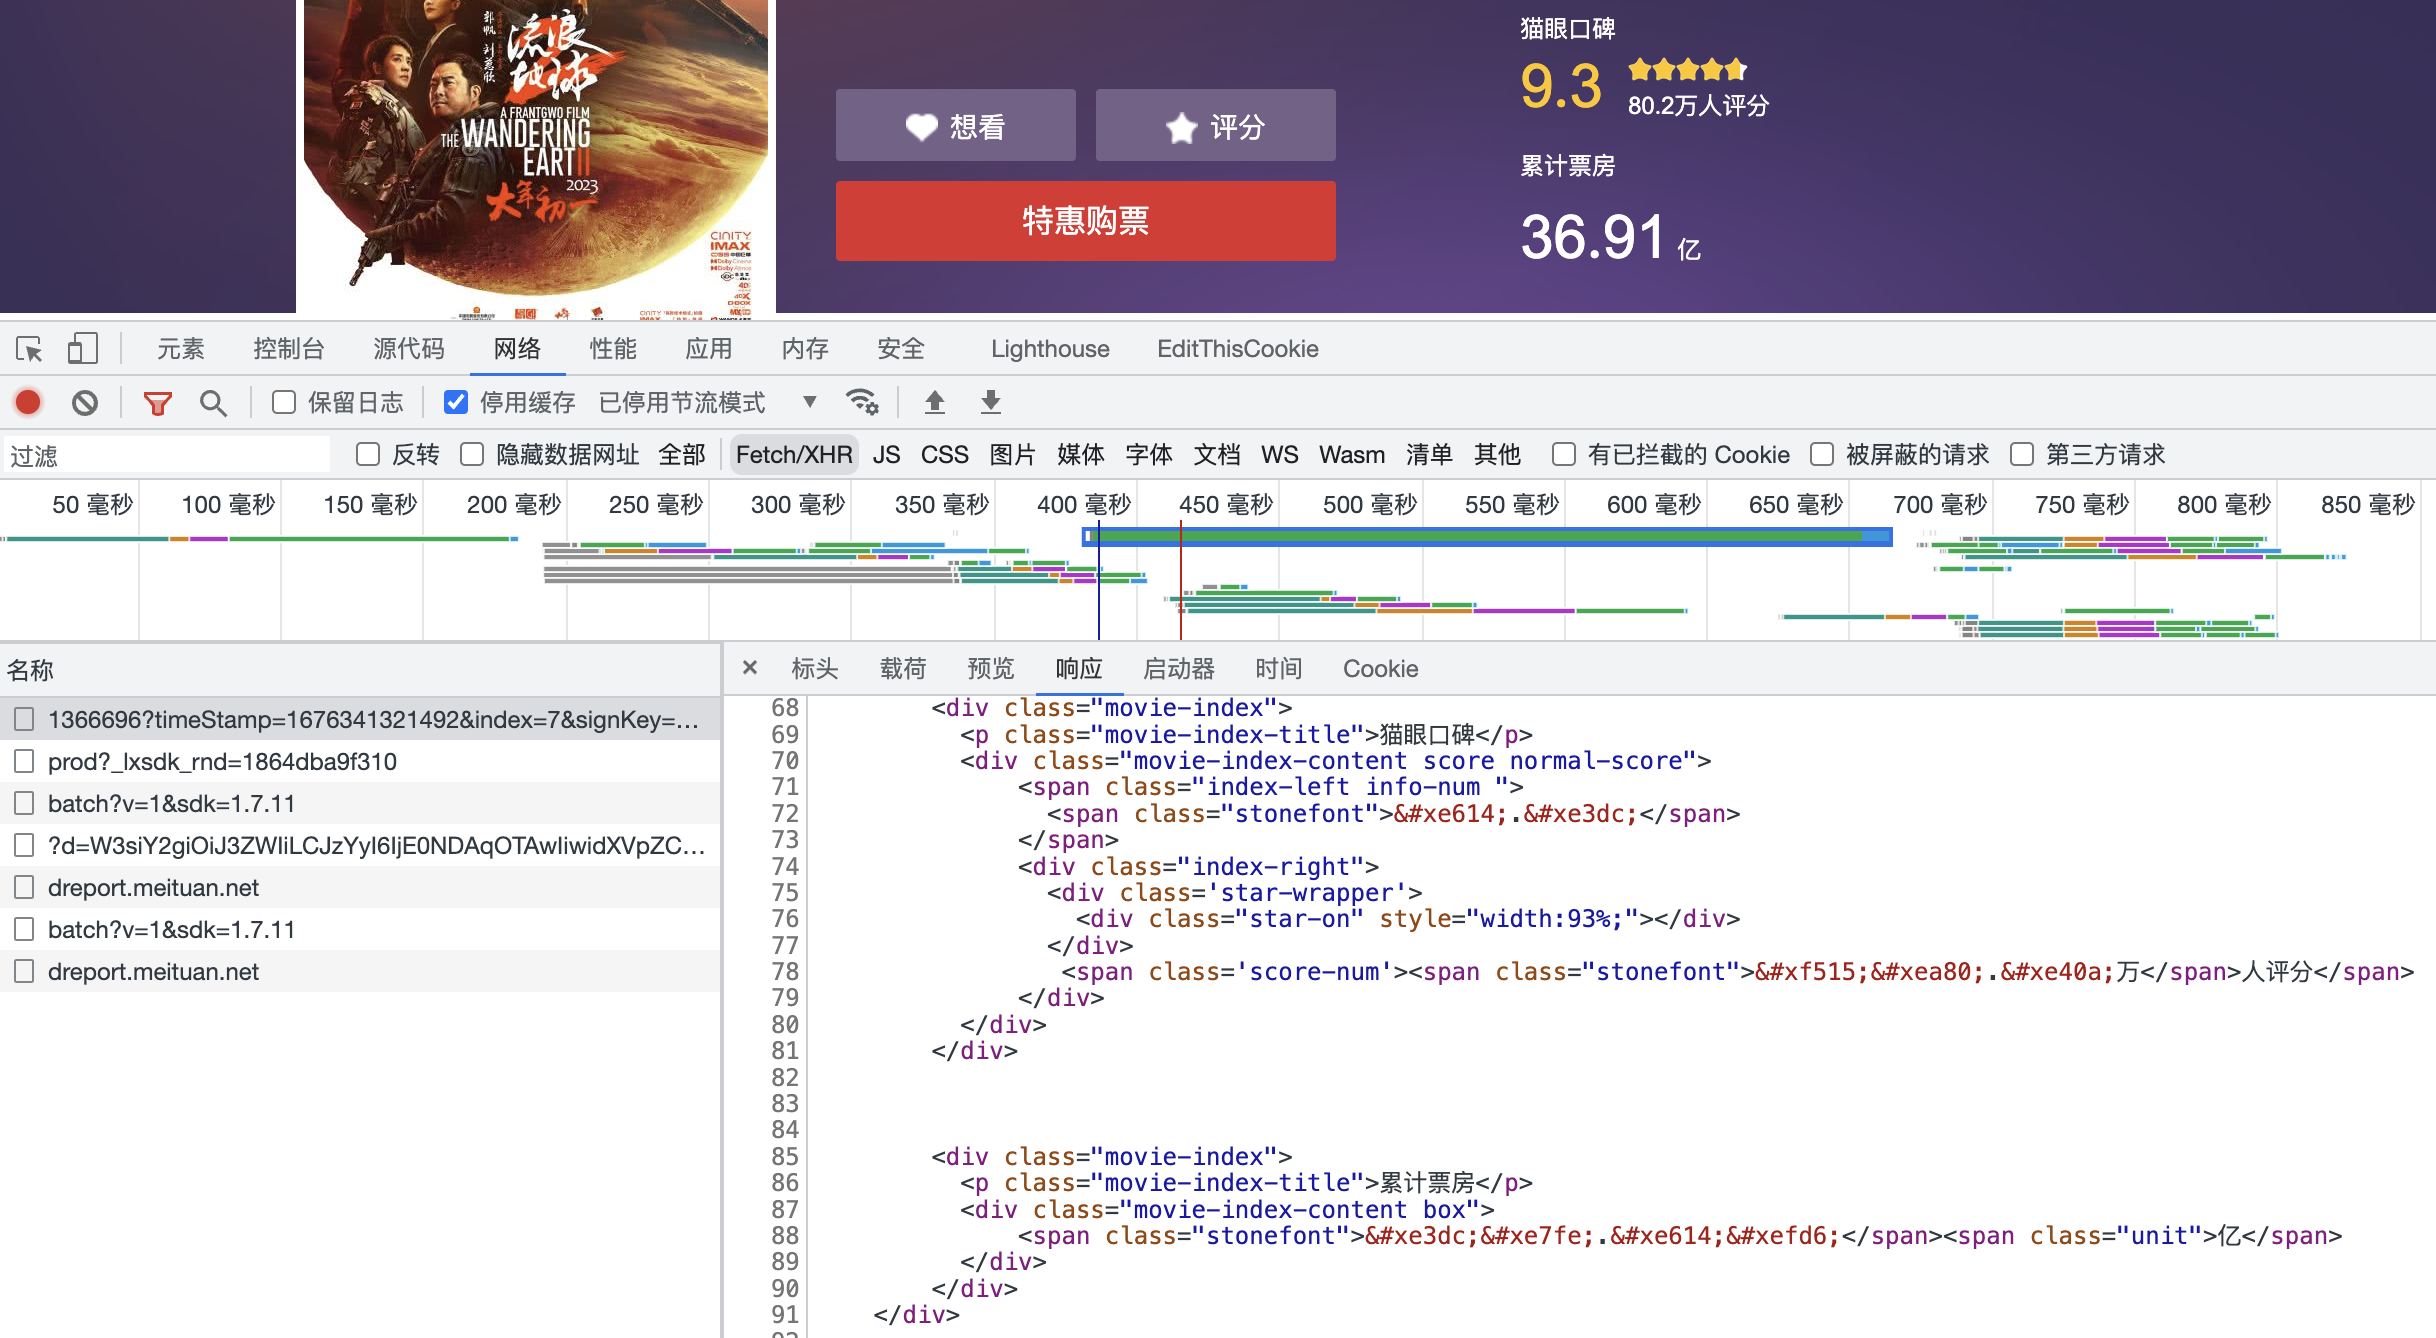Open network search magnifier
2436x1338 pixels.
pyautogui.click(x=212, y=402)
